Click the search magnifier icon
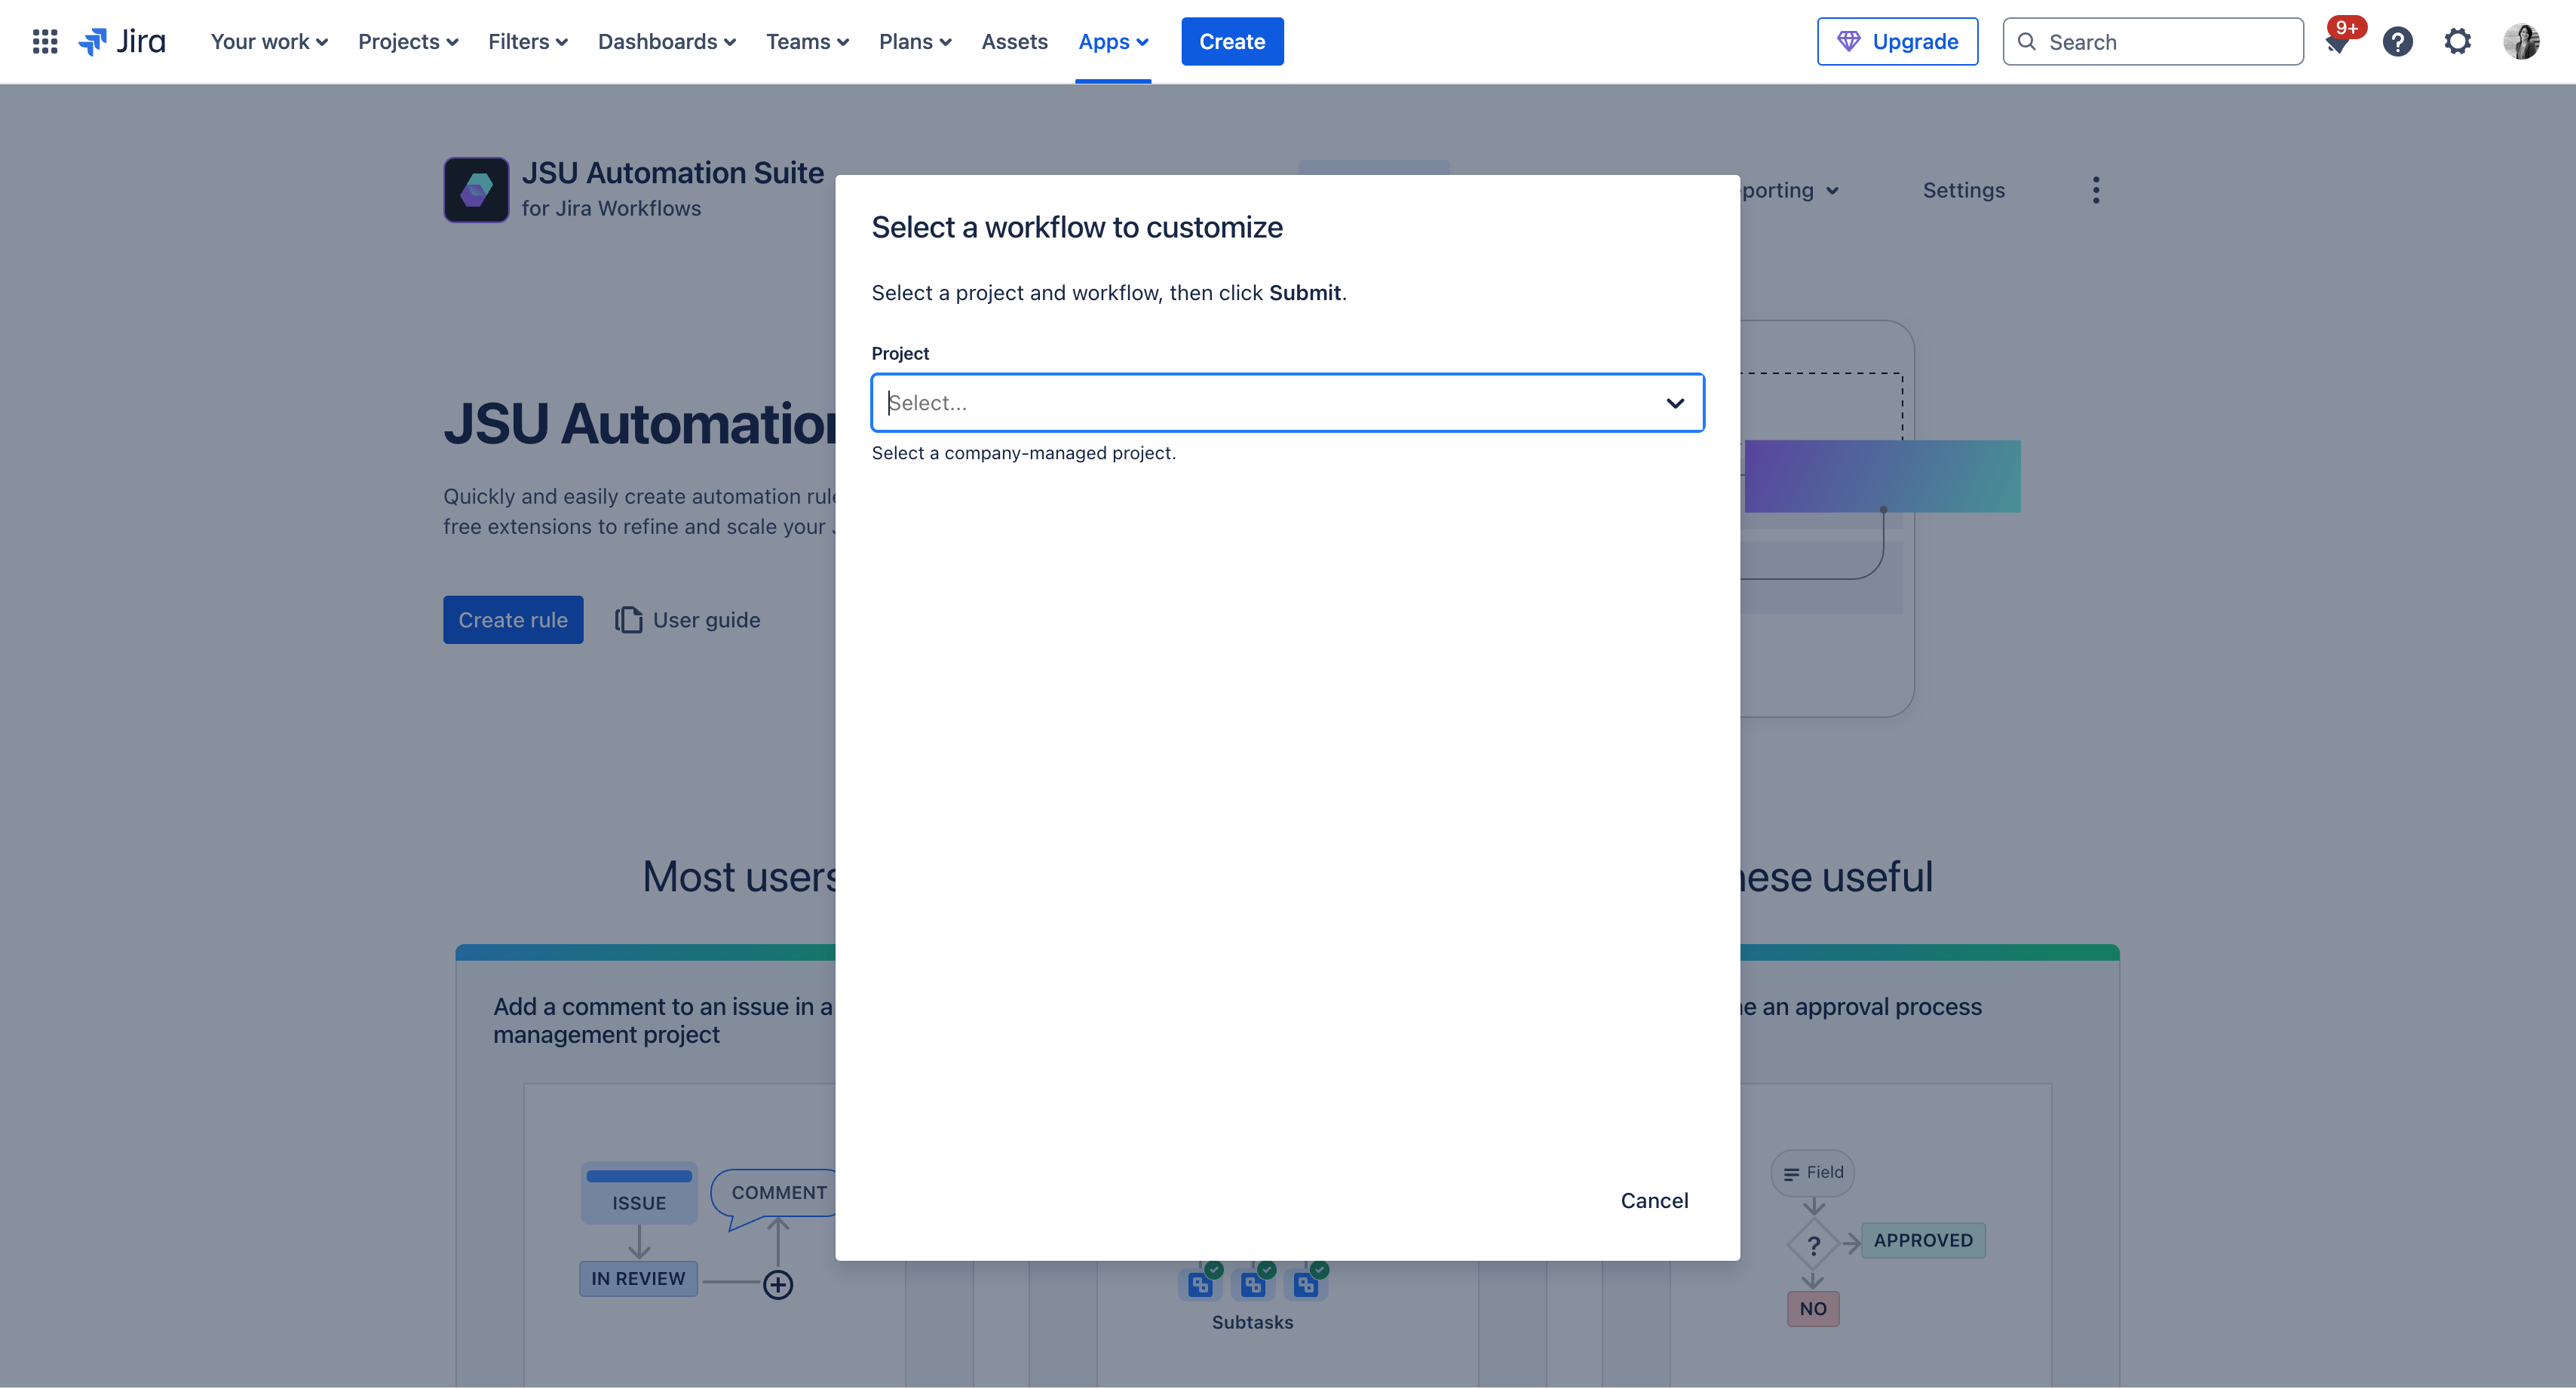The image size is (2576, 1389). point(2027,41)
